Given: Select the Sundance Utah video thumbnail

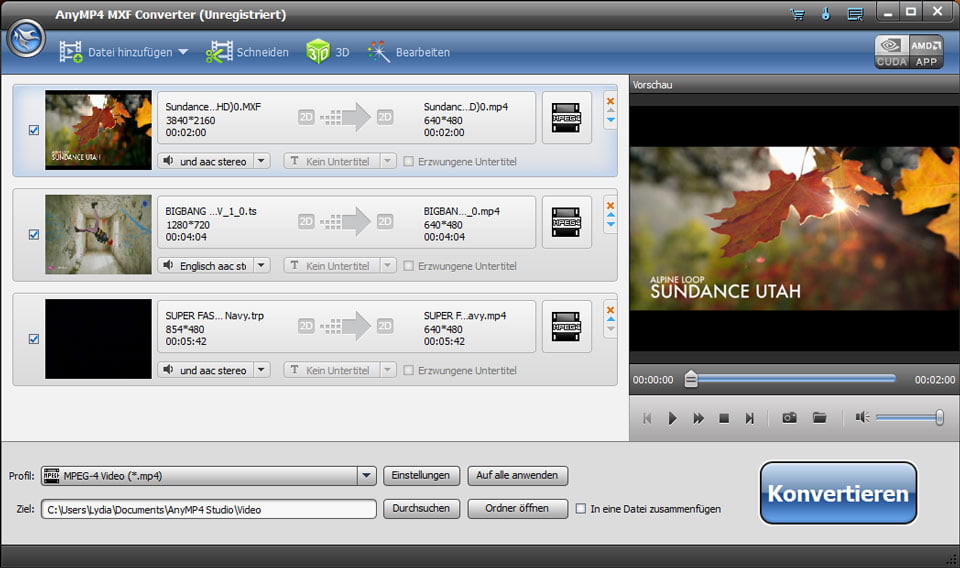Looking at the screenshot, I should coord(98,130).
